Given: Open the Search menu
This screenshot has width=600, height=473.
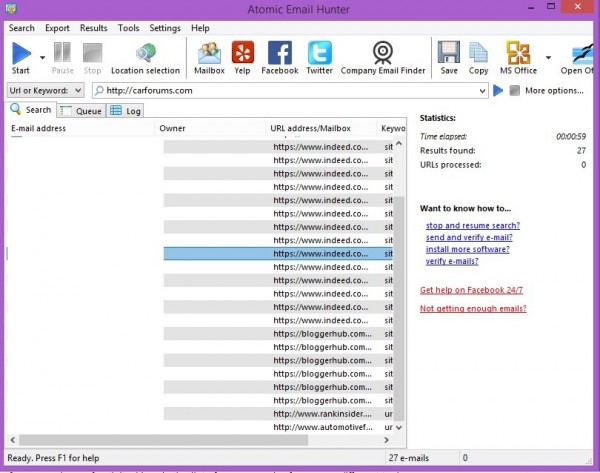Looking at the screenshot, I should [21, 28].
